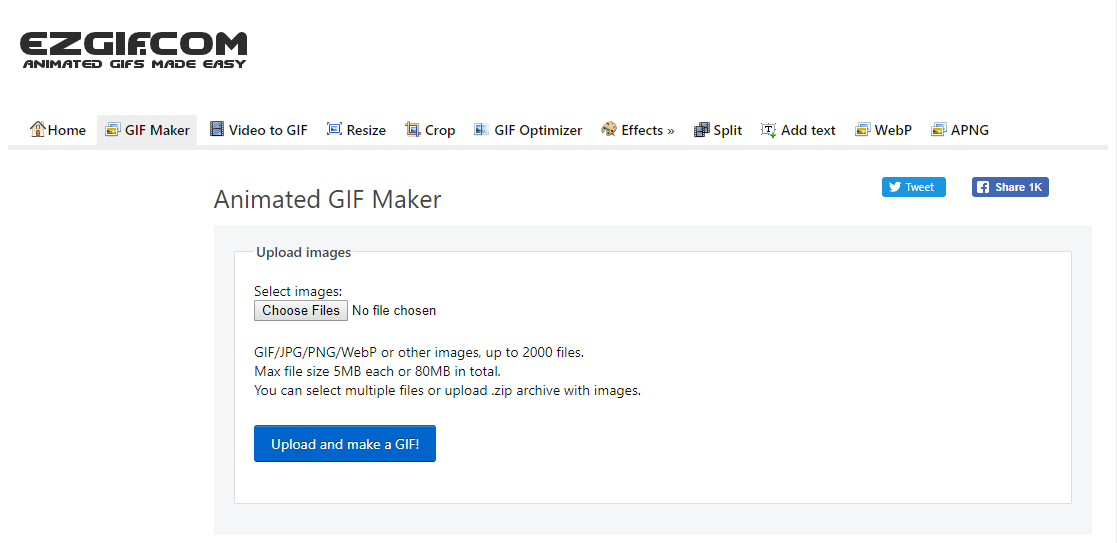This screenshot has width=1117, height=543.
Task: Share via the Tweet button
Action: [914, 187]
